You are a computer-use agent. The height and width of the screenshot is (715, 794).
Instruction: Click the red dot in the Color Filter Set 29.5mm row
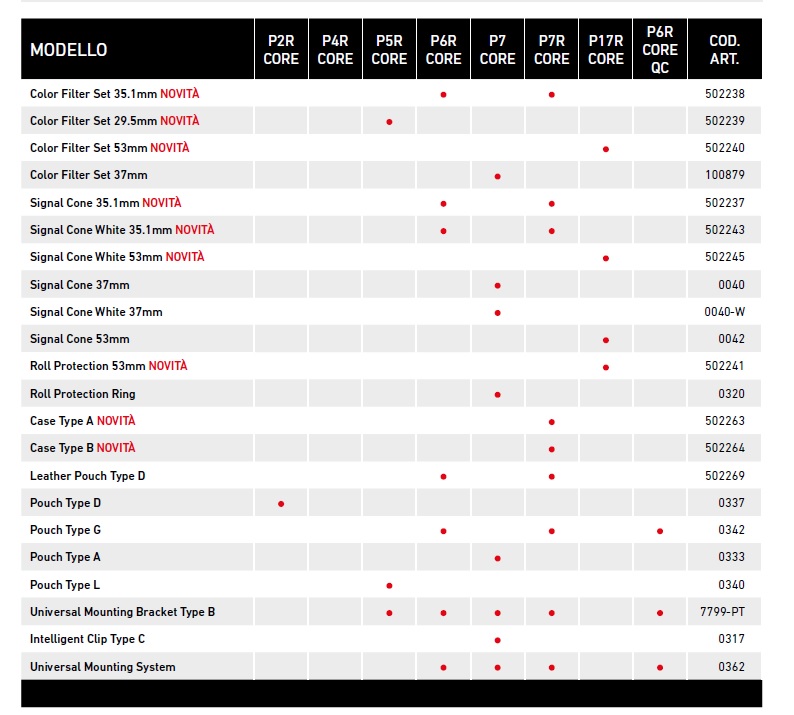pos(389,121)
